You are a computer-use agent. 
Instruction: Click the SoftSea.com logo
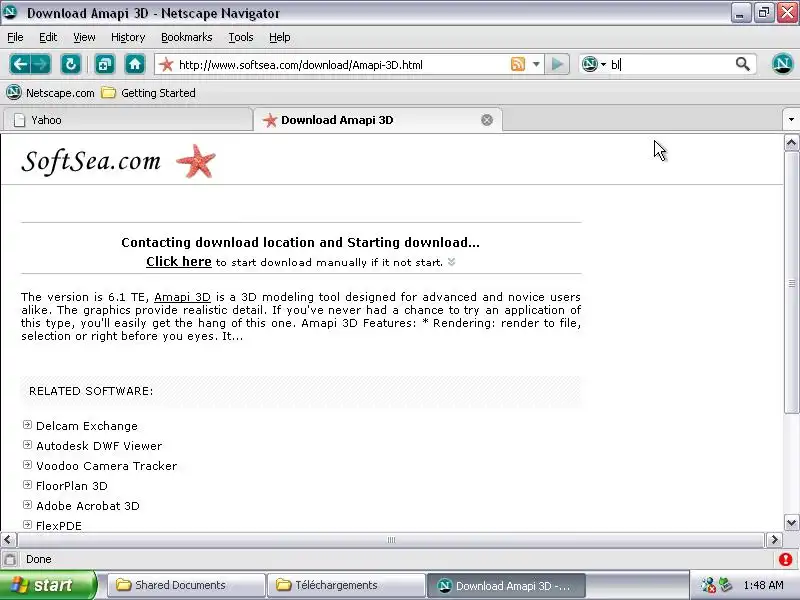click(x=91, y=161)
